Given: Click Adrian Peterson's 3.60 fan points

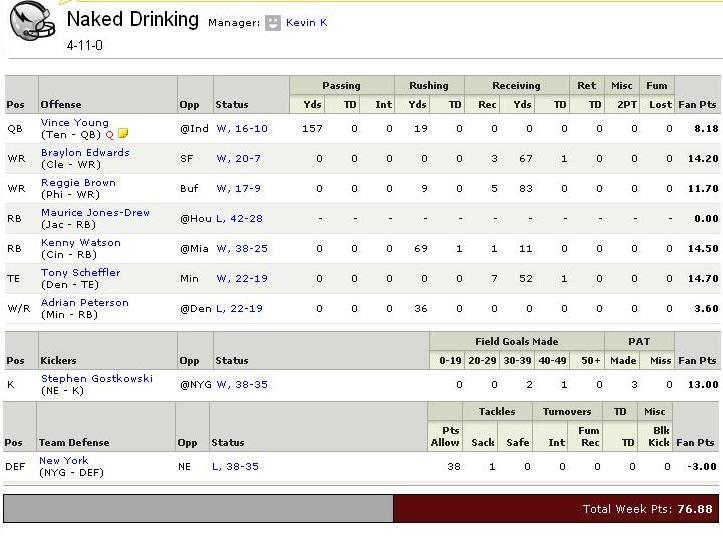Looking at the screenshot, I should (706, 308).
